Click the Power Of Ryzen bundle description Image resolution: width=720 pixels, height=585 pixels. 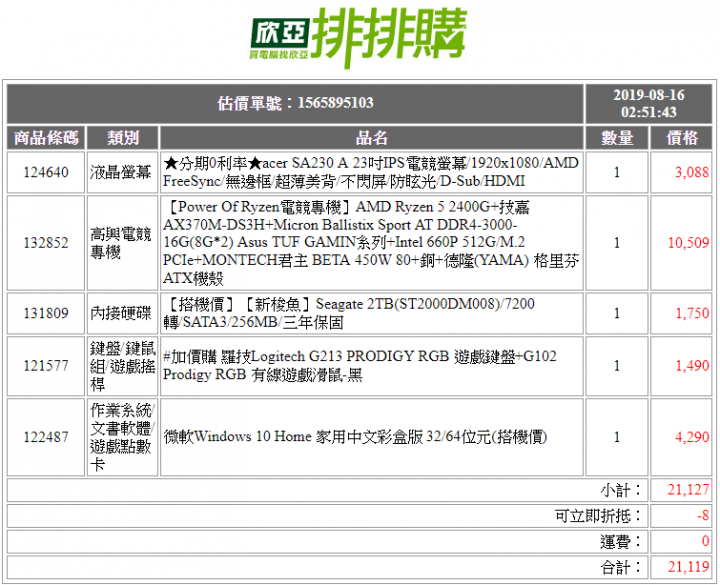tap(371, 242)
